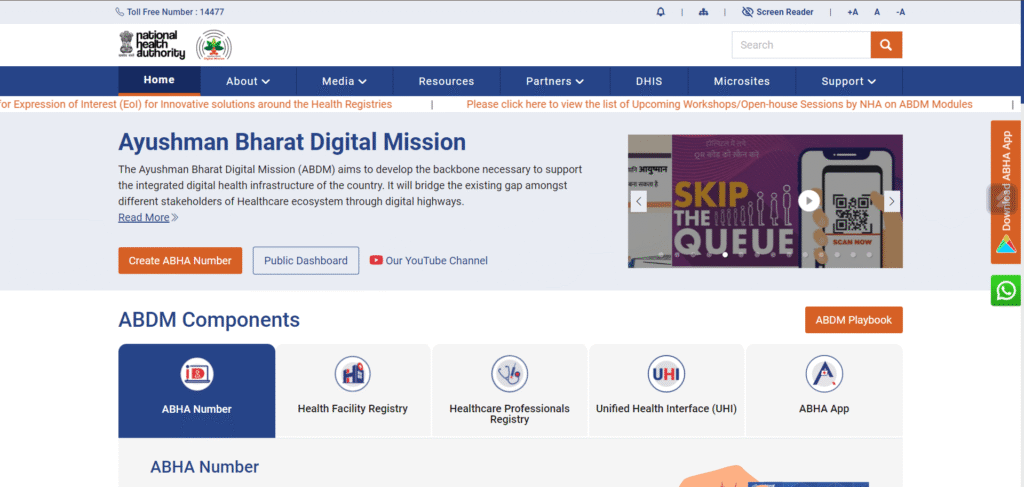Go to the Home tab
Screen dimensions: 1024x487
click(159, 80)
